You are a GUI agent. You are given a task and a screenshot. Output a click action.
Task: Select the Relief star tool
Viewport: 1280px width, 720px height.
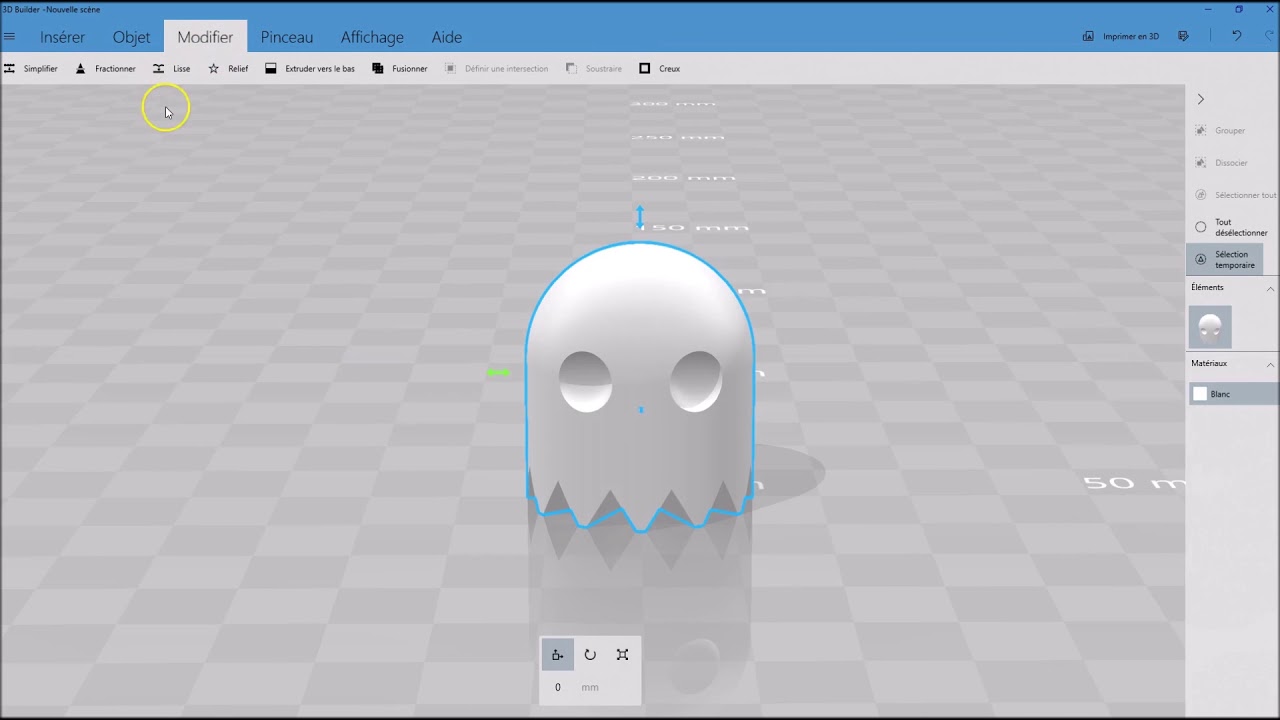[228, 69]
